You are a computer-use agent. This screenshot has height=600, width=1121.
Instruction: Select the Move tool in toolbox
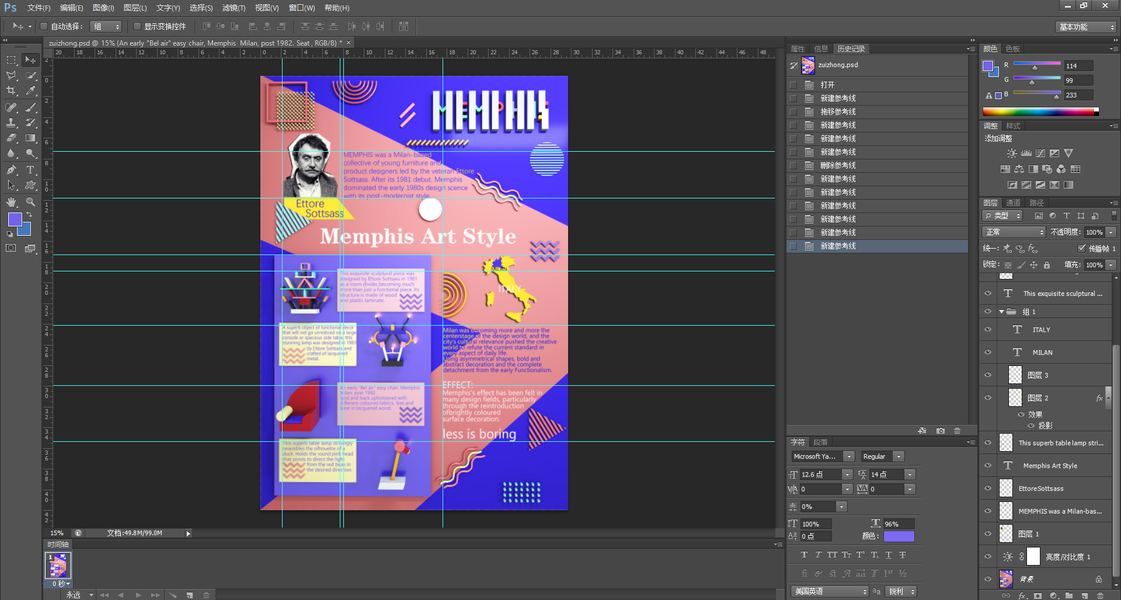coord(30,60)
